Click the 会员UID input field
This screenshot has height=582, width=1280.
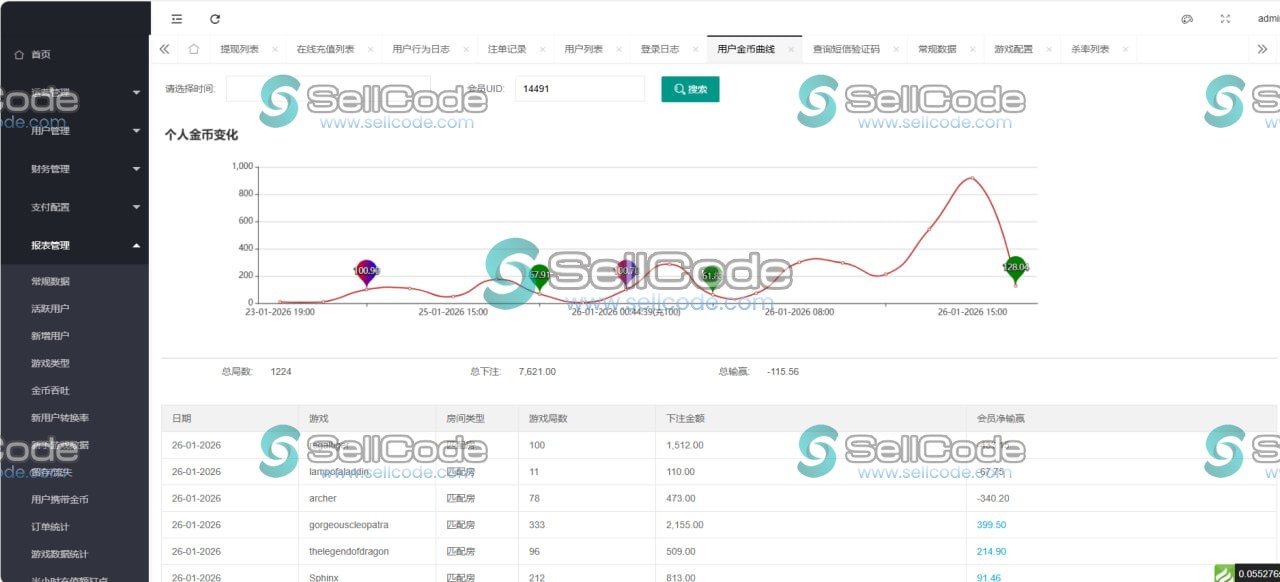click(580, 89)
